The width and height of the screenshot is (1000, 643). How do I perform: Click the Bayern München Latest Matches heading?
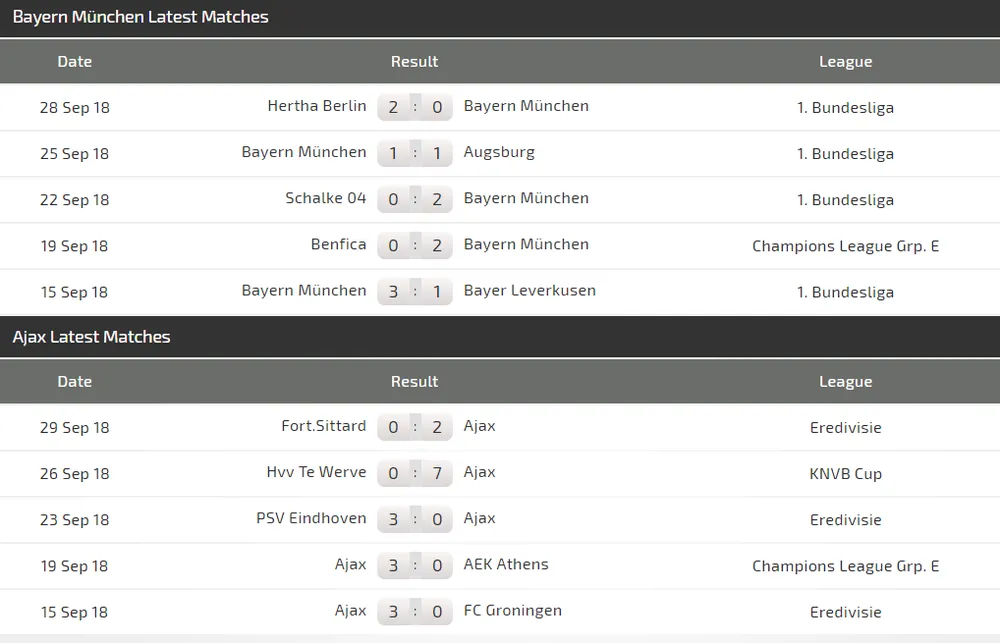pos(140,17)
